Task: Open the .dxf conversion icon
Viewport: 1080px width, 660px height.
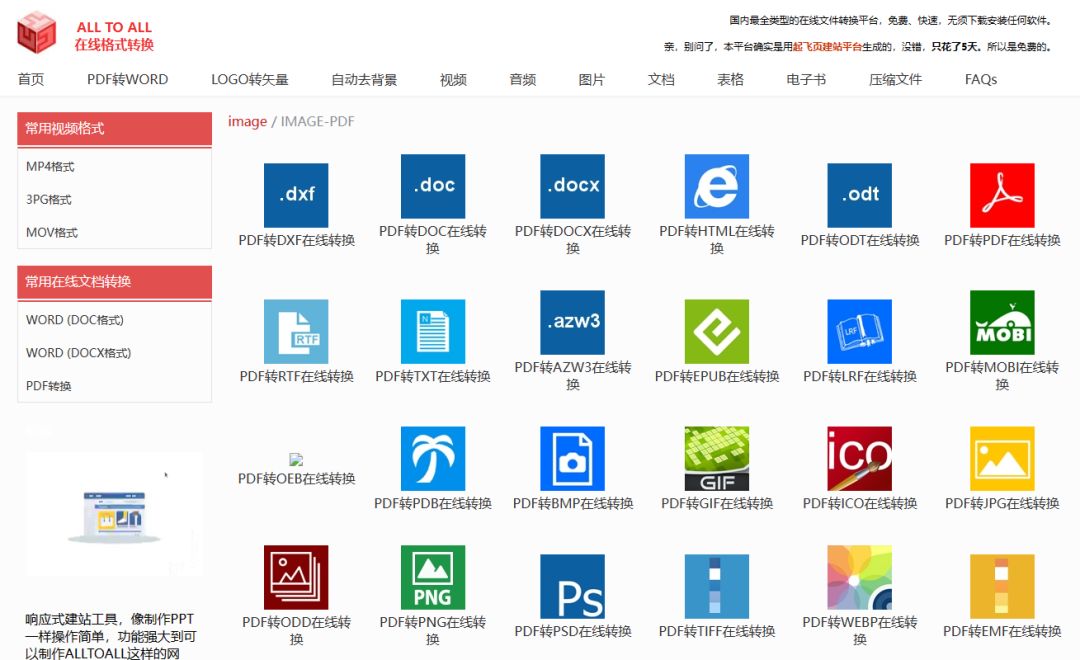Action: click(x=296, y=196)
